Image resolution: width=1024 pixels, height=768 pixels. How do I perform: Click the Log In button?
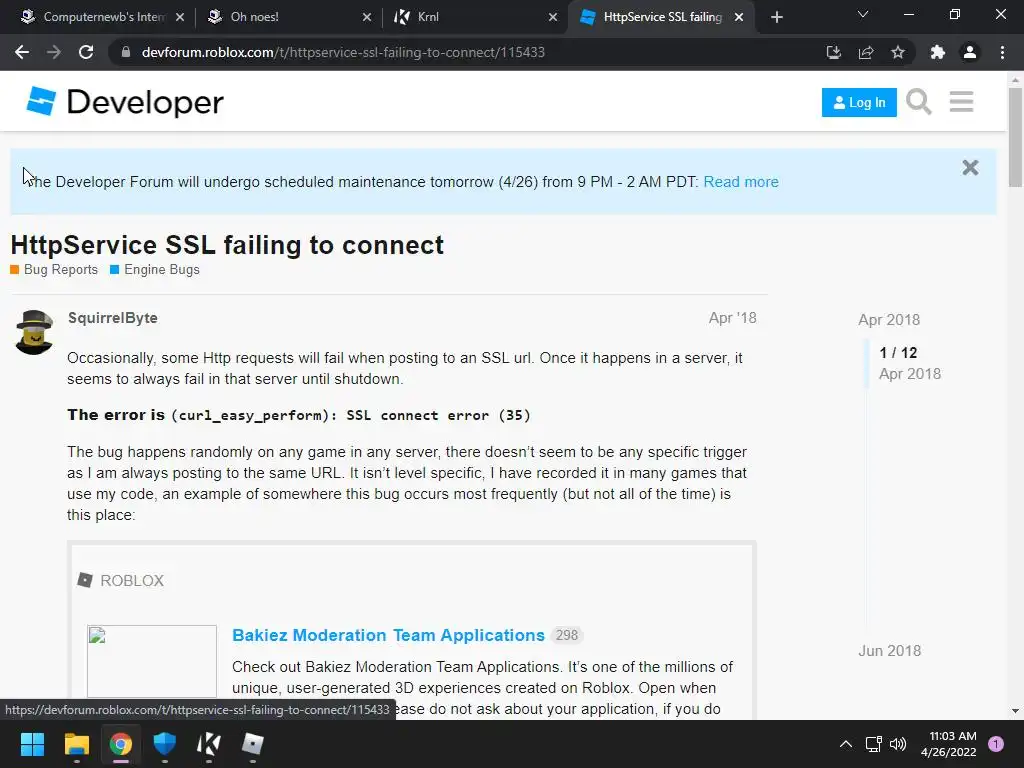[859, 103]
